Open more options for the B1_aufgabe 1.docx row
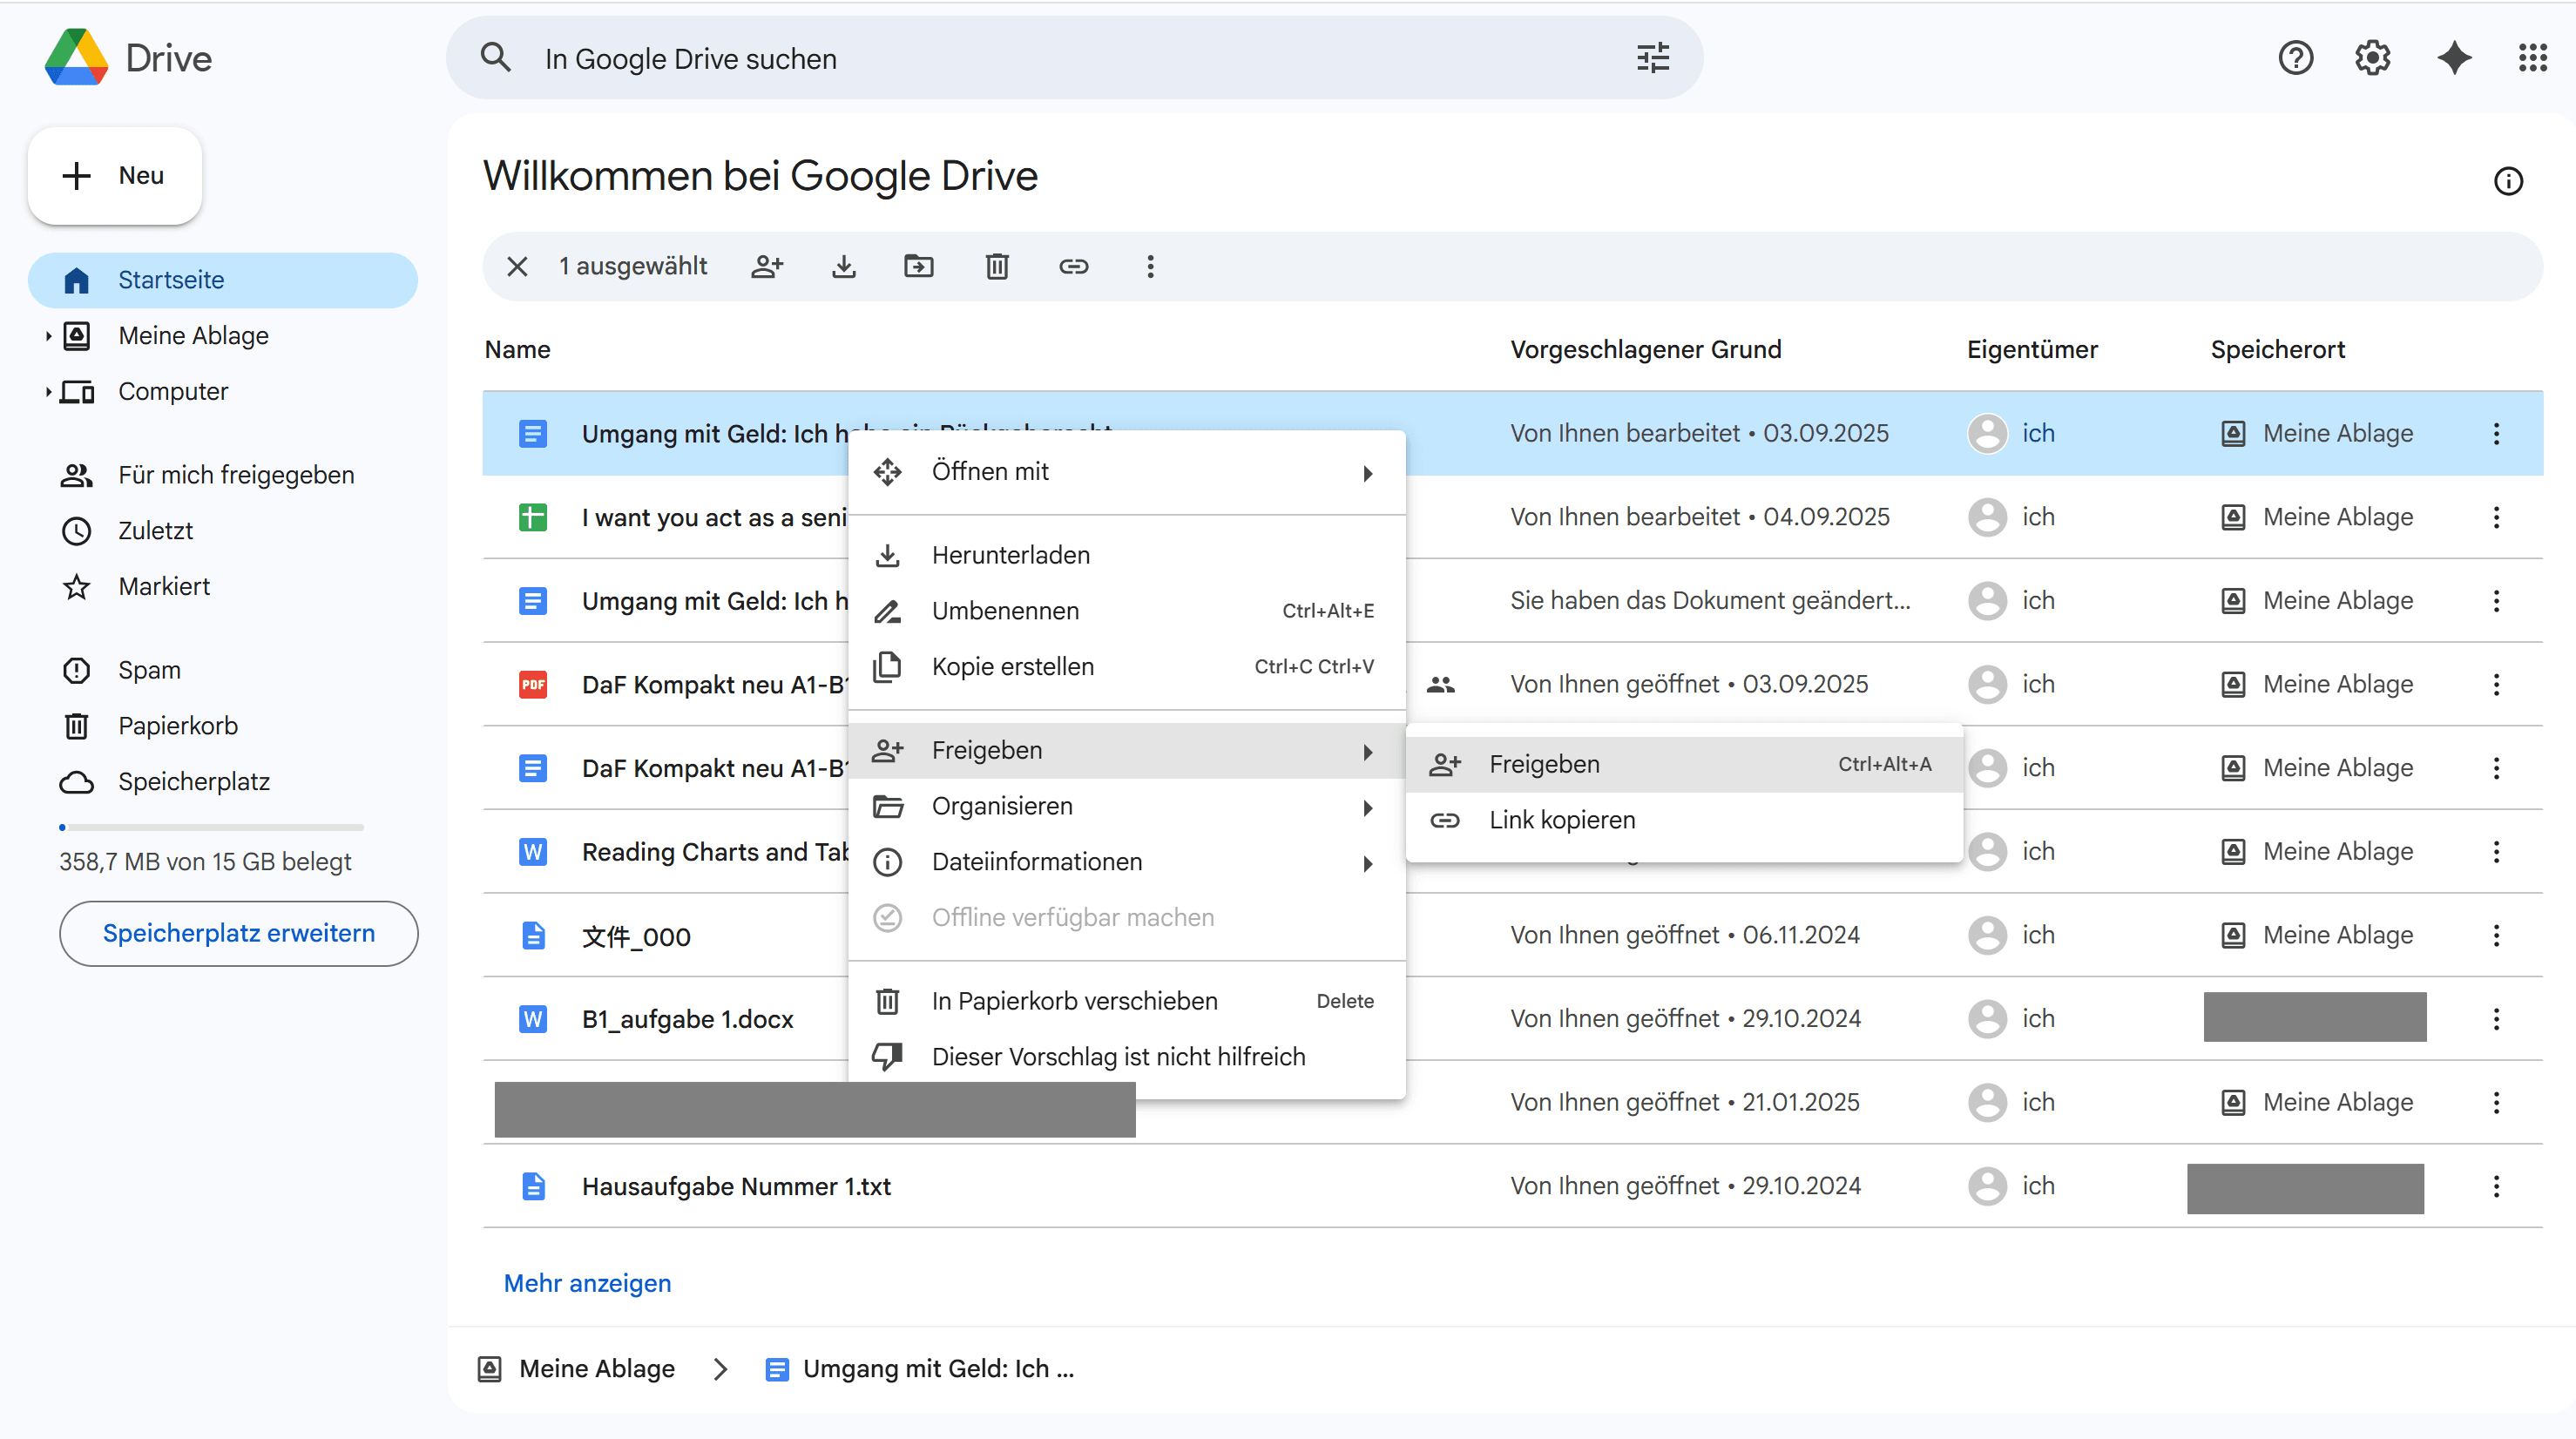The image size is (2576, 1439). click(2496, 1019)
